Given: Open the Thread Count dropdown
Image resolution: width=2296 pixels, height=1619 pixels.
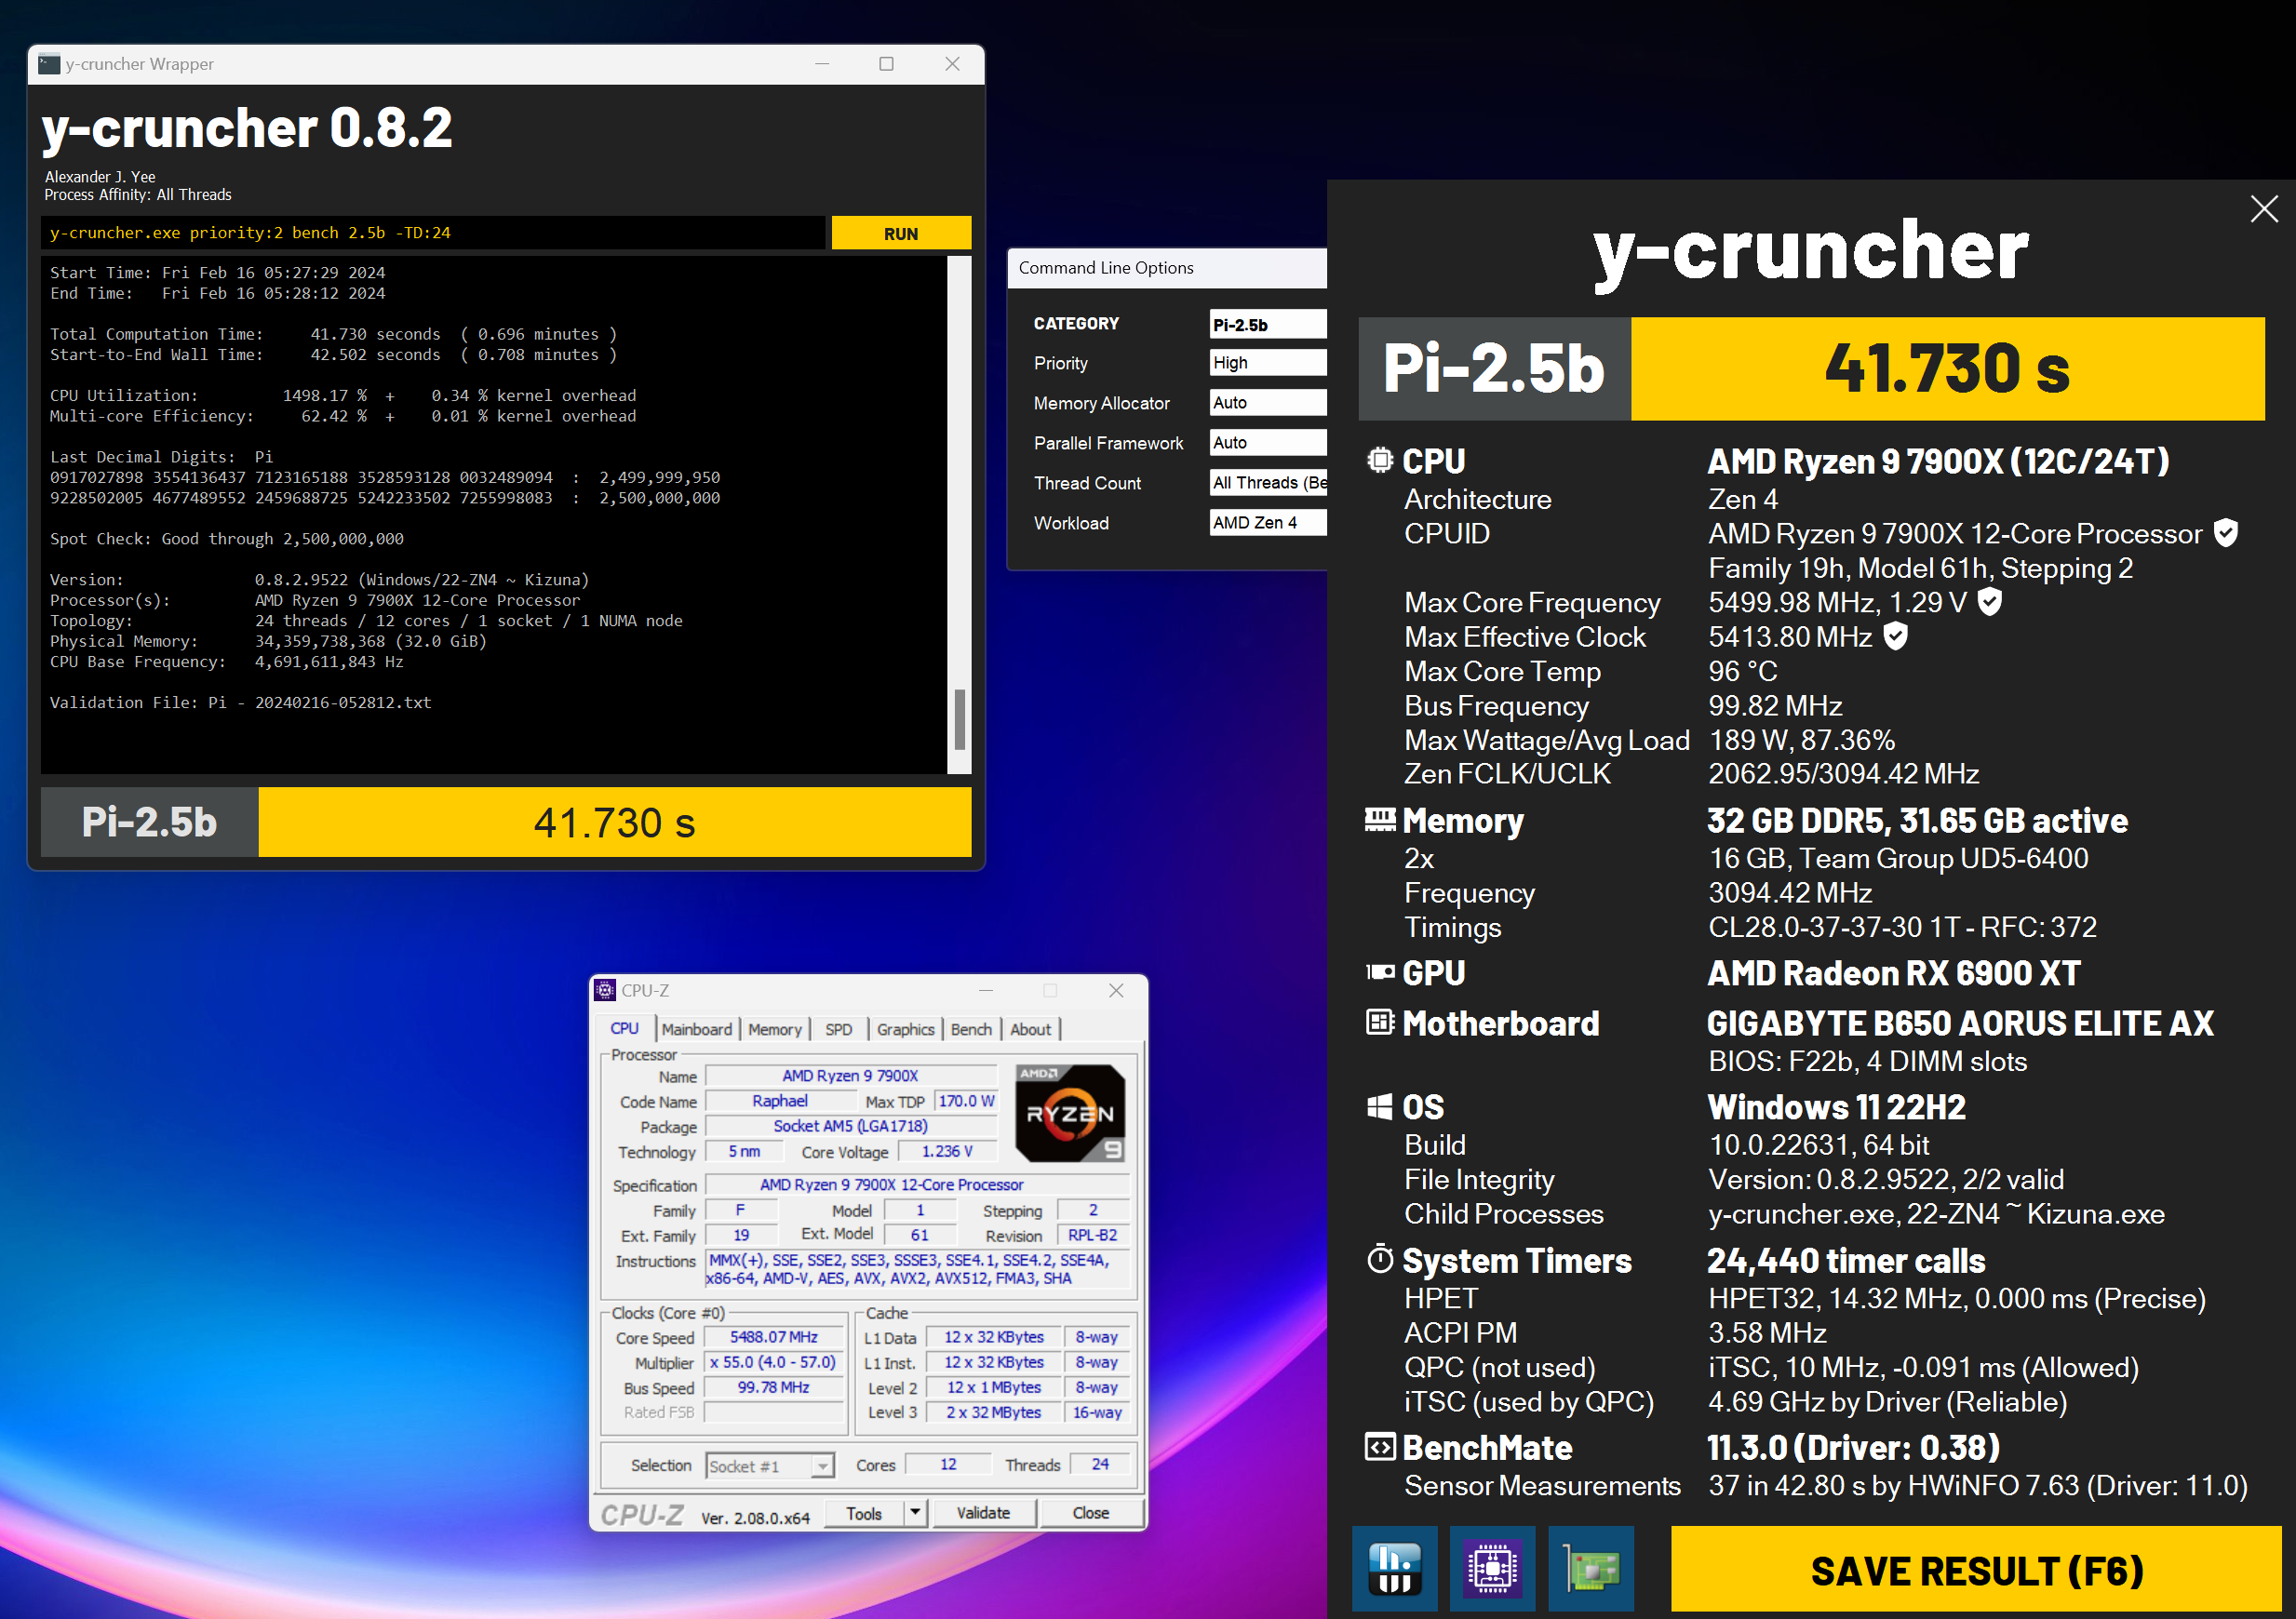Looking at the screenshot, I should pos(1268,482).
